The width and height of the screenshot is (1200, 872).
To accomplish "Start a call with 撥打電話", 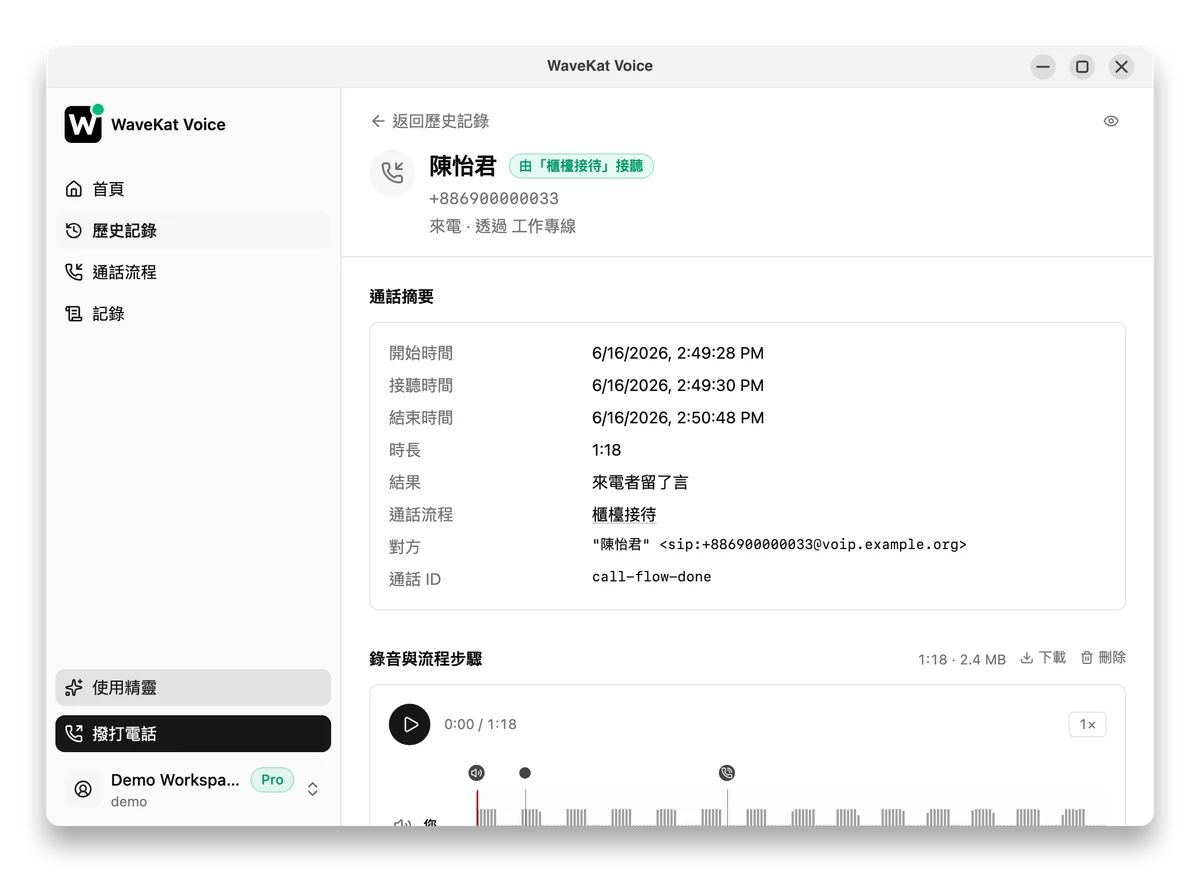I will click(193, 733).
